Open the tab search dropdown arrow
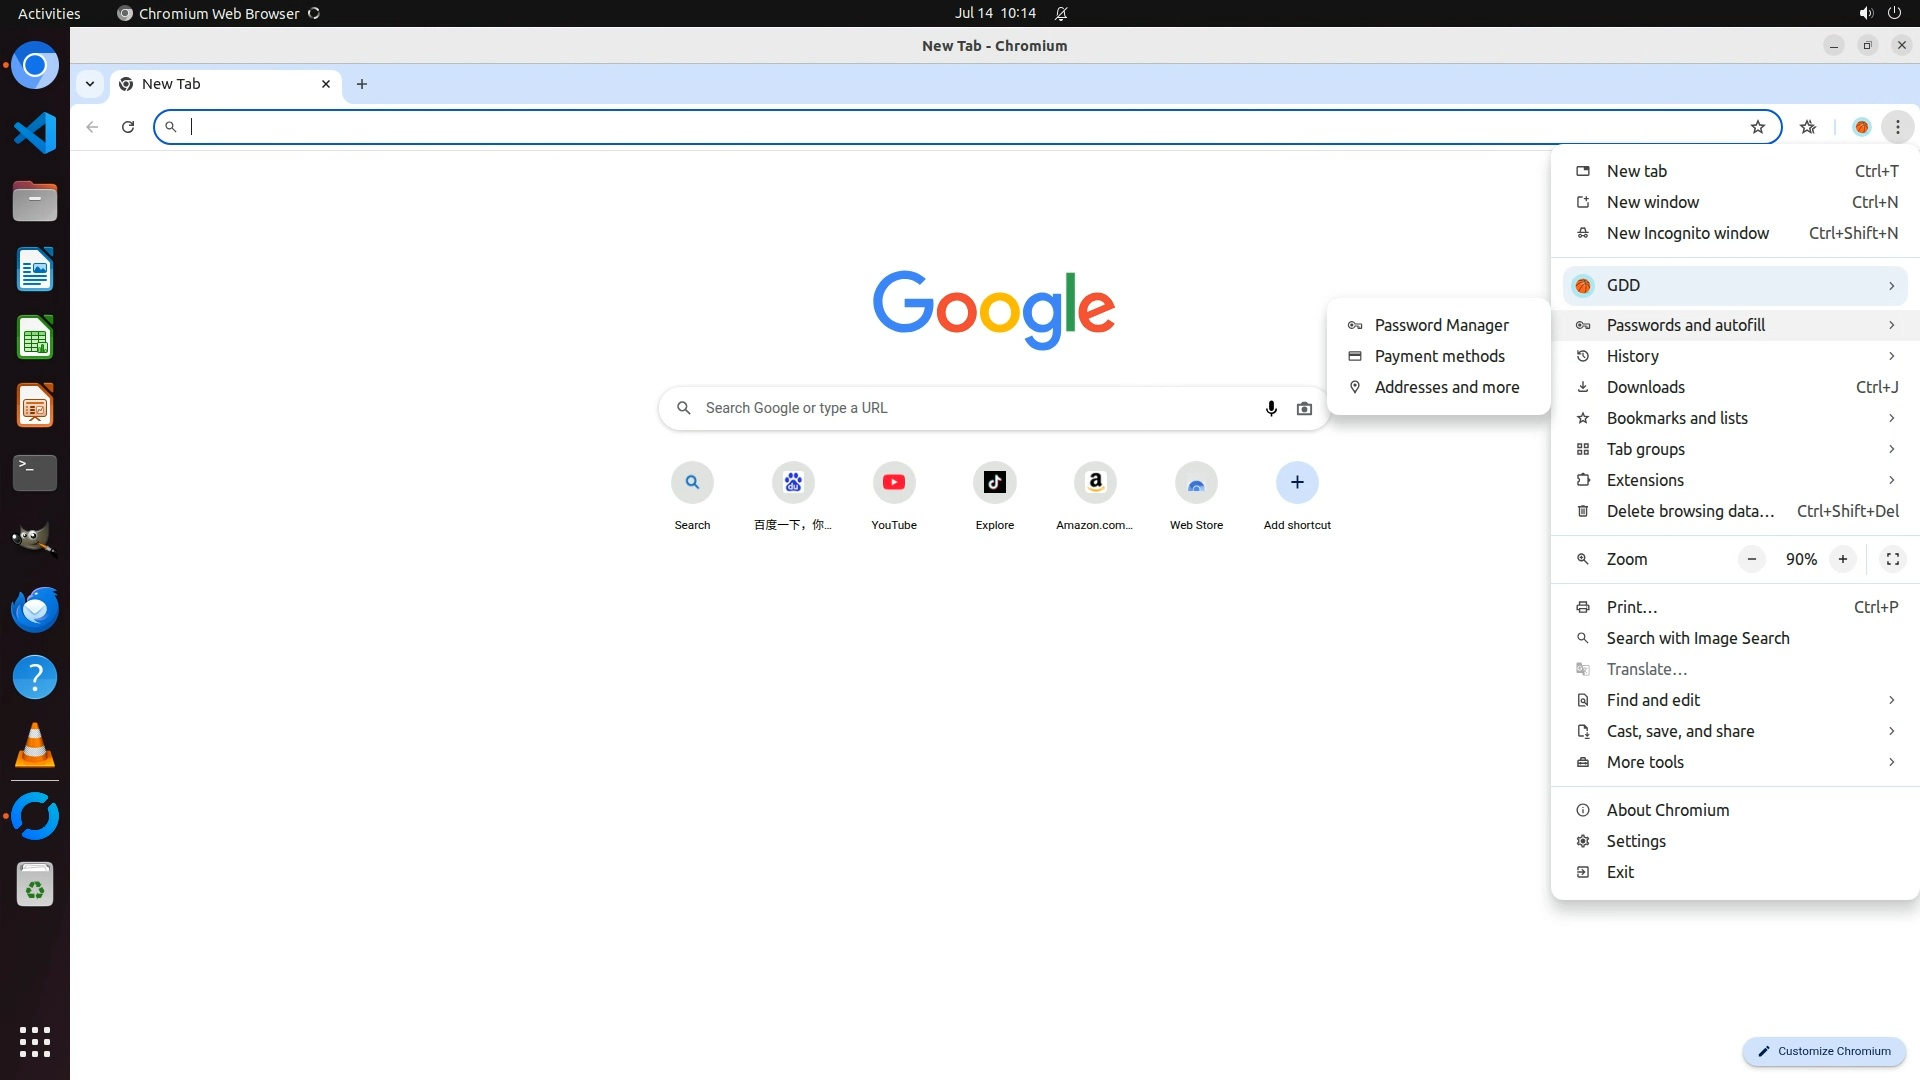1920x1080 pixels. (x=90, y=84)
